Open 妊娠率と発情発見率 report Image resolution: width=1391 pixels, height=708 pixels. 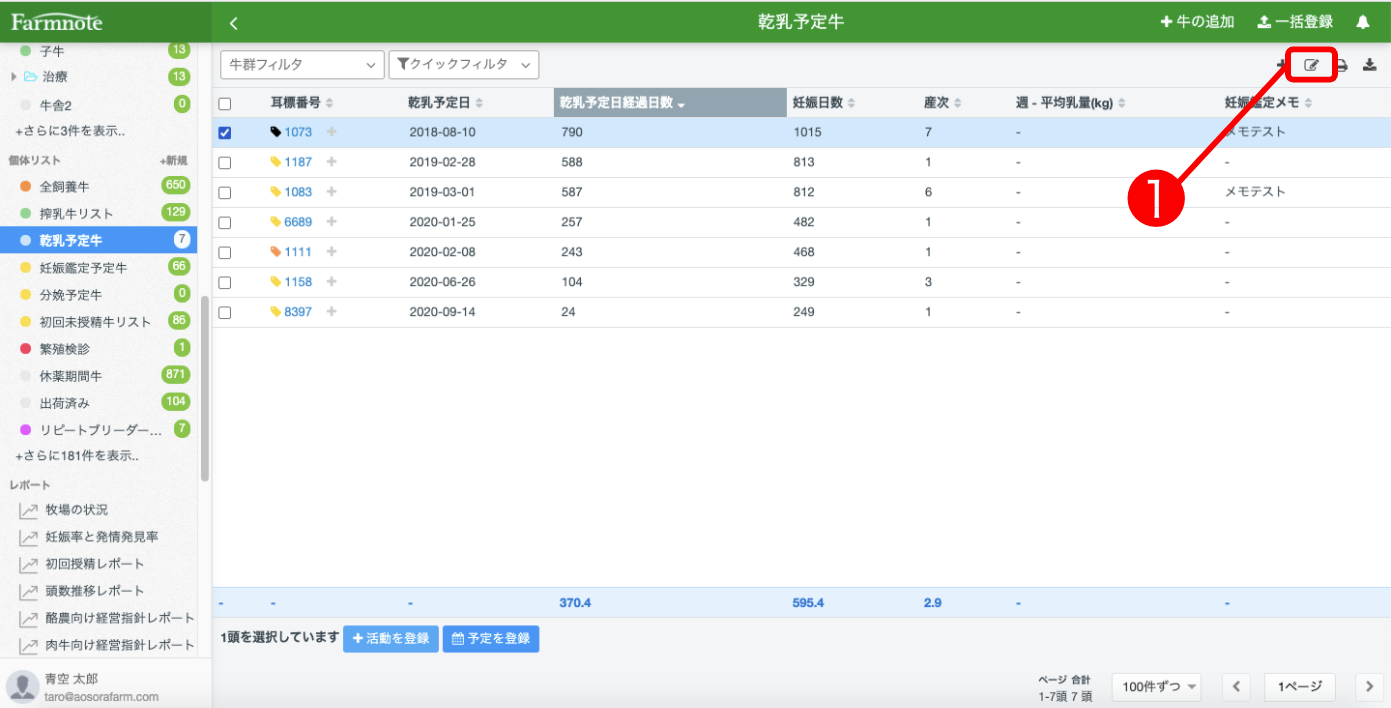click(x=102, y=537)
